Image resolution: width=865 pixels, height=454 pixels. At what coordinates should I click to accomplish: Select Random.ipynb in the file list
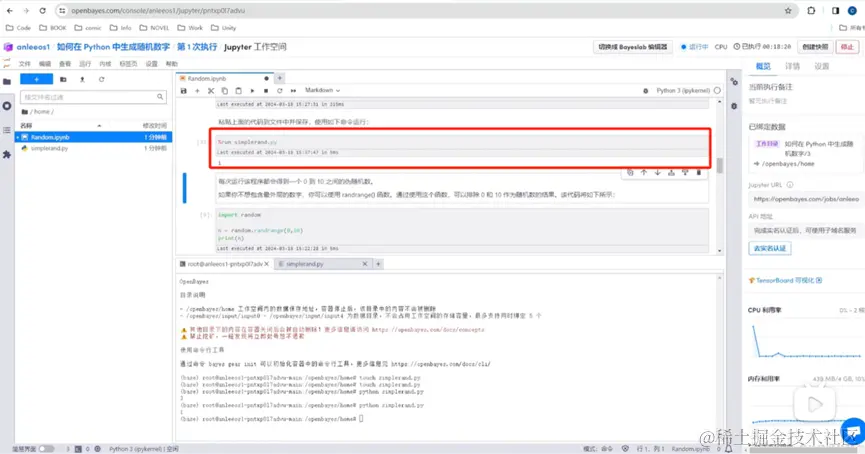[94, 137]
